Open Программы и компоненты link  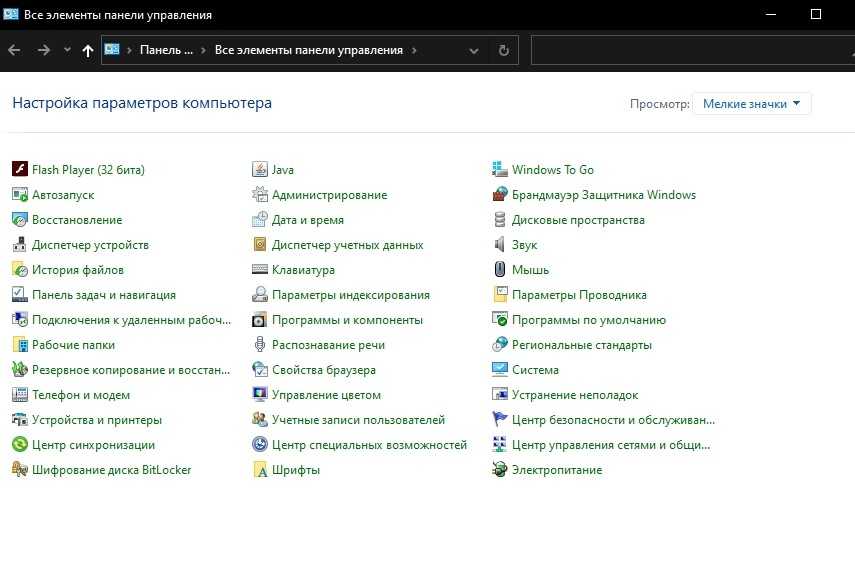347,320
